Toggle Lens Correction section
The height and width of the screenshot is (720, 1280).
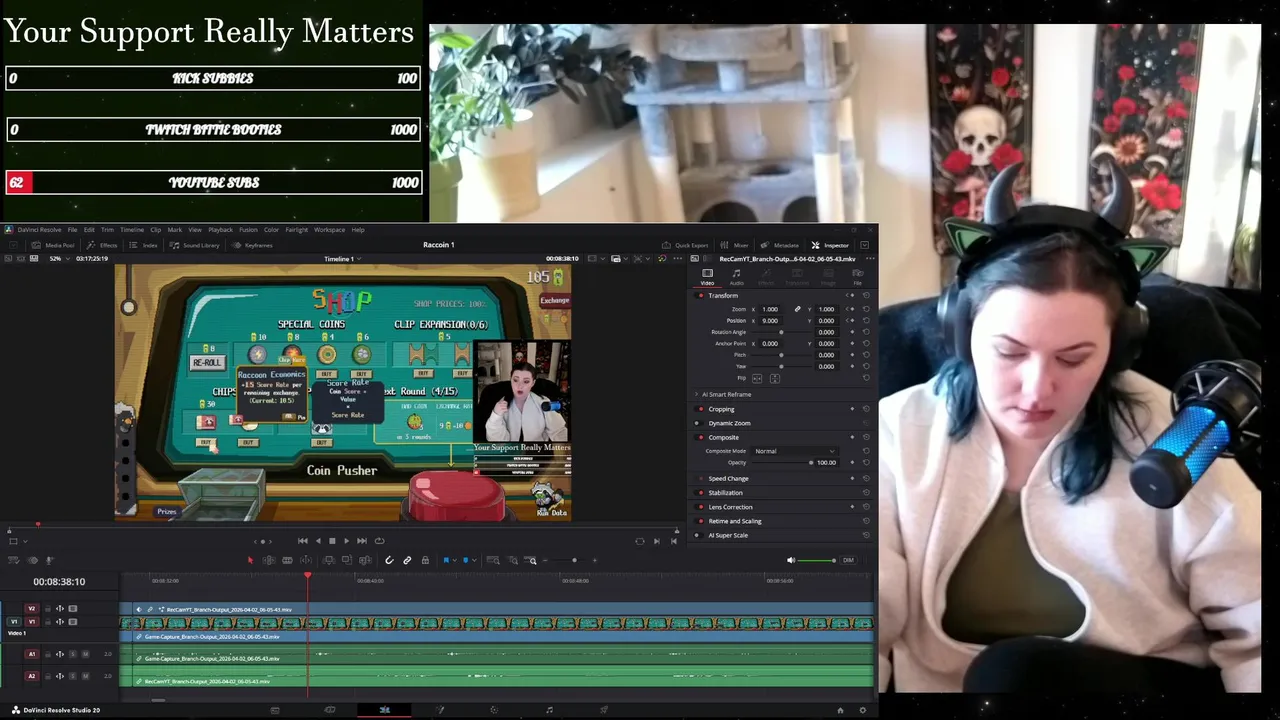coord(700,507)
